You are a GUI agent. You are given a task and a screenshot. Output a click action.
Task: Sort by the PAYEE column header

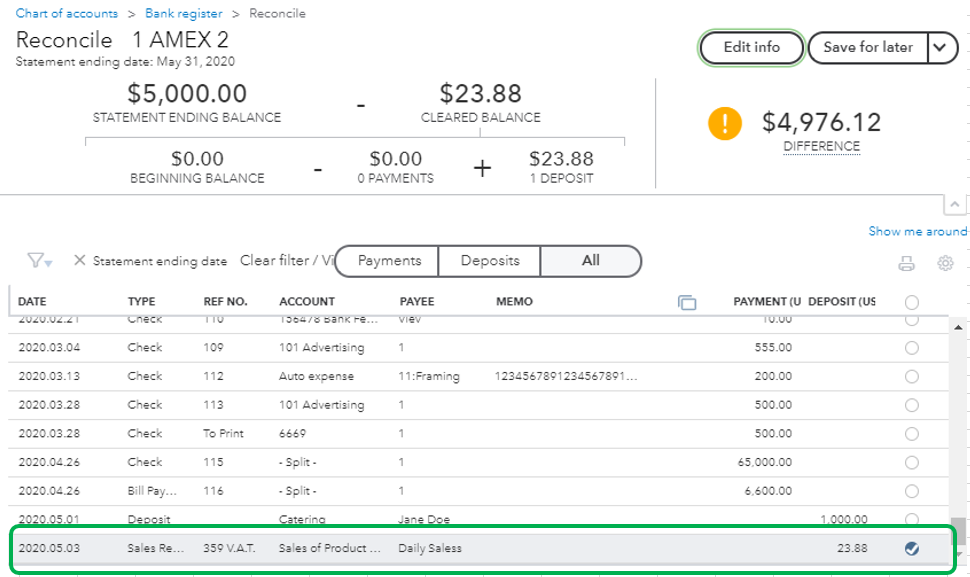click(417, 302)
